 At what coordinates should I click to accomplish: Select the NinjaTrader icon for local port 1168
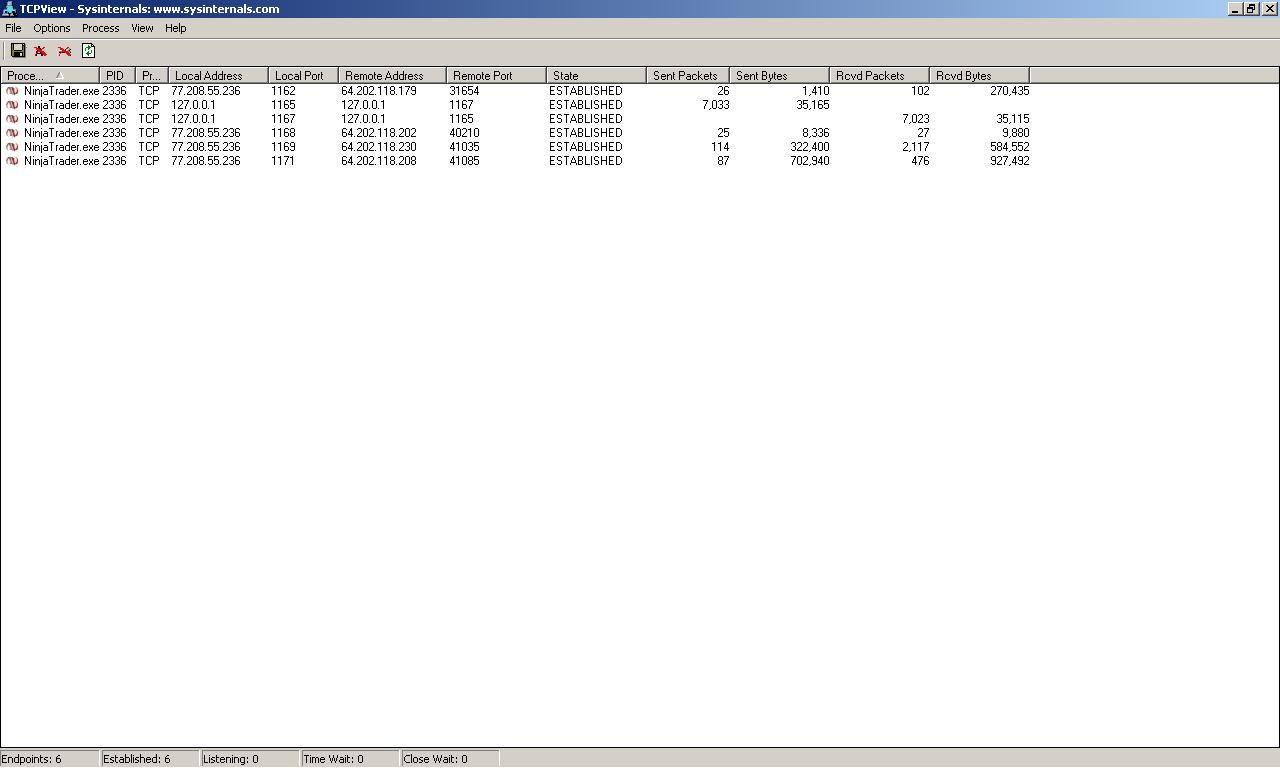pos(12,133)
